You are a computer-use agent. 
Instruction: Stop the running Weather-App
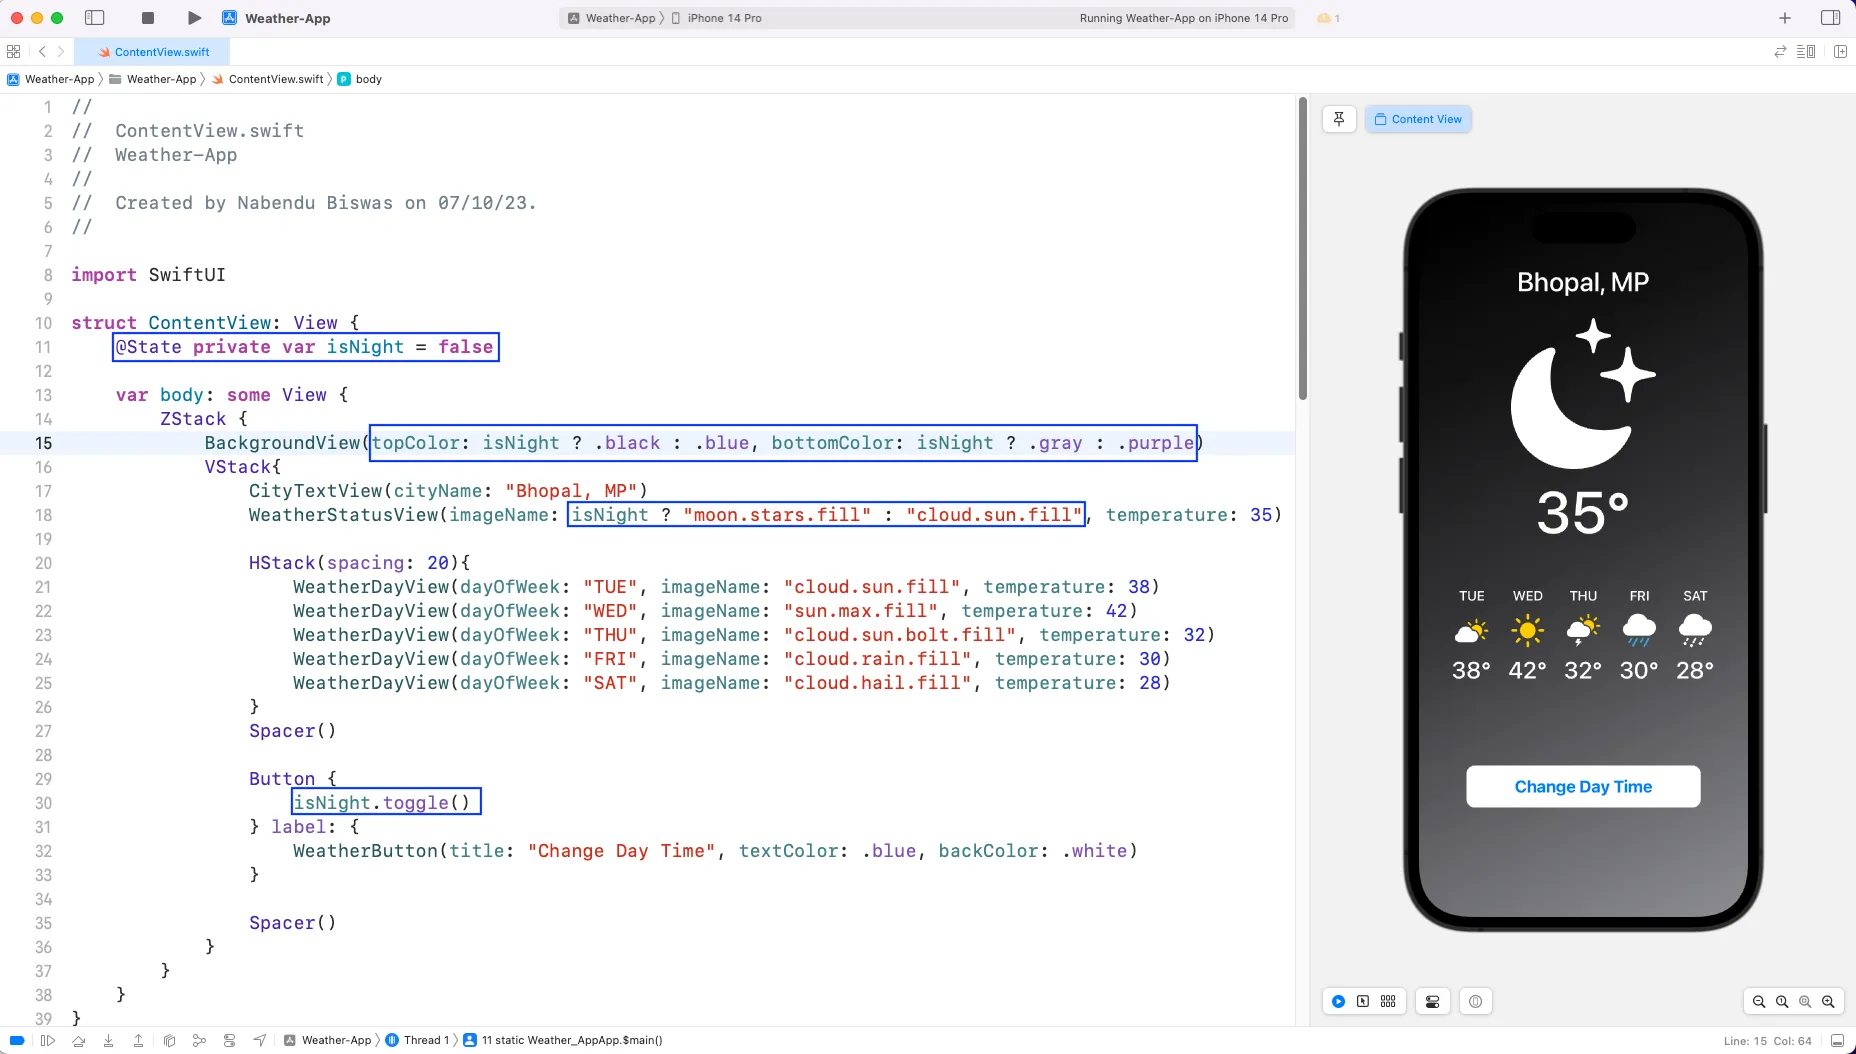[148, 18]
